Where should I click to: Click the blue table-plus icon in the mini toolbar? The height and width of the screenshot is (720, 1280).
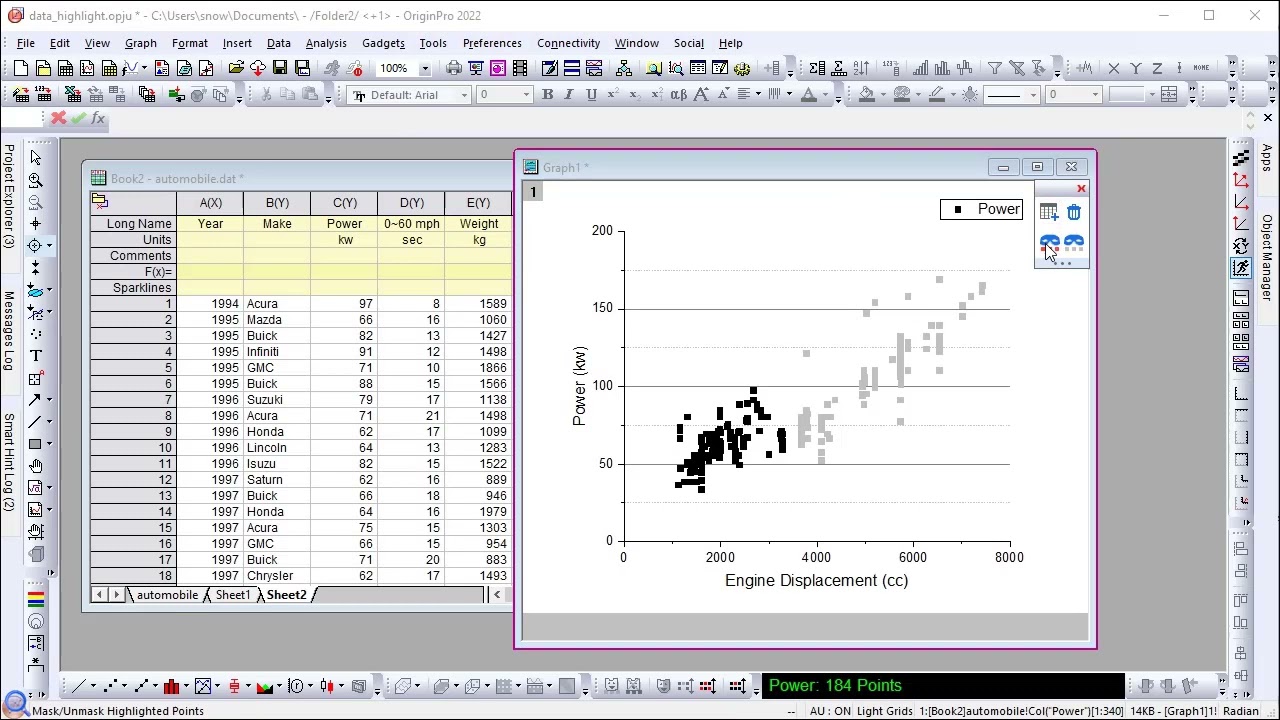click(x=1049, y=212)
